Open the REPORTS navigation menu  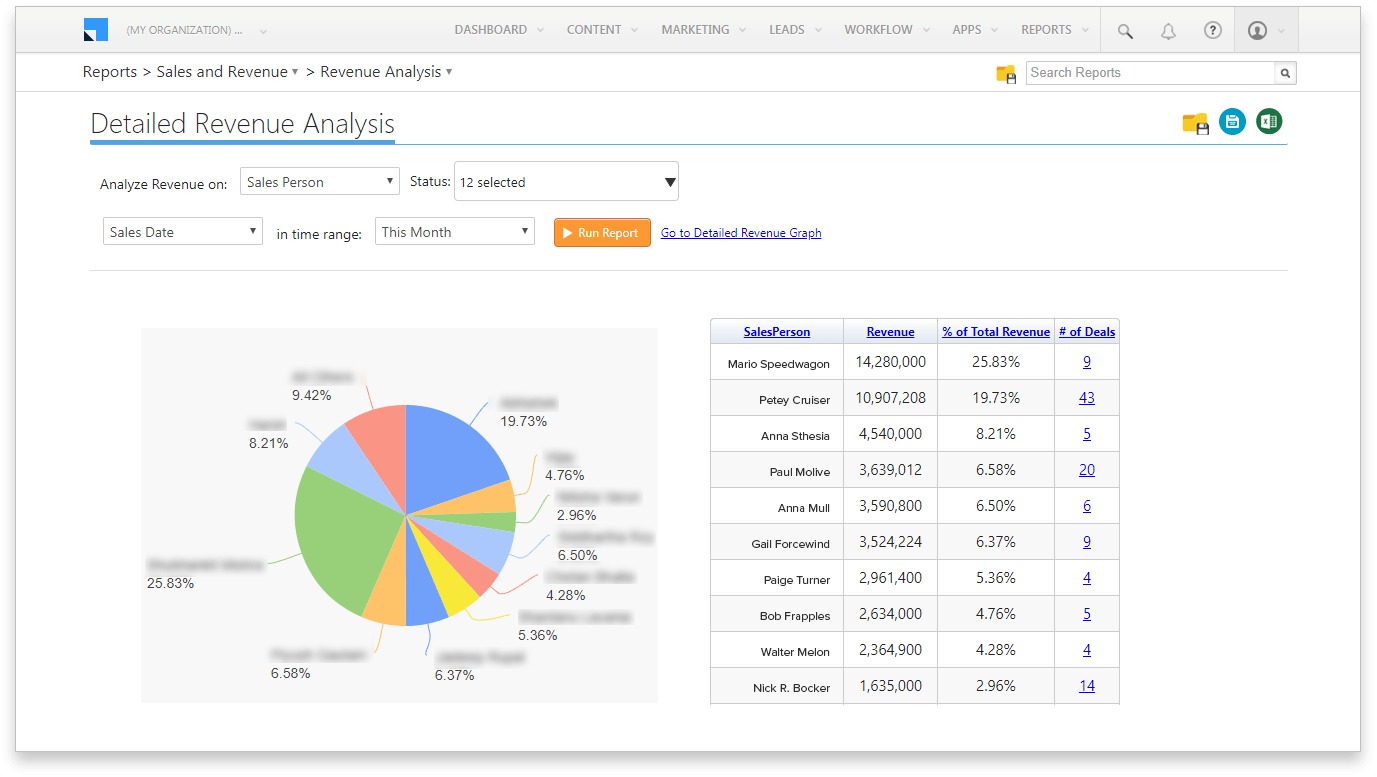[x=1046, y=29]
